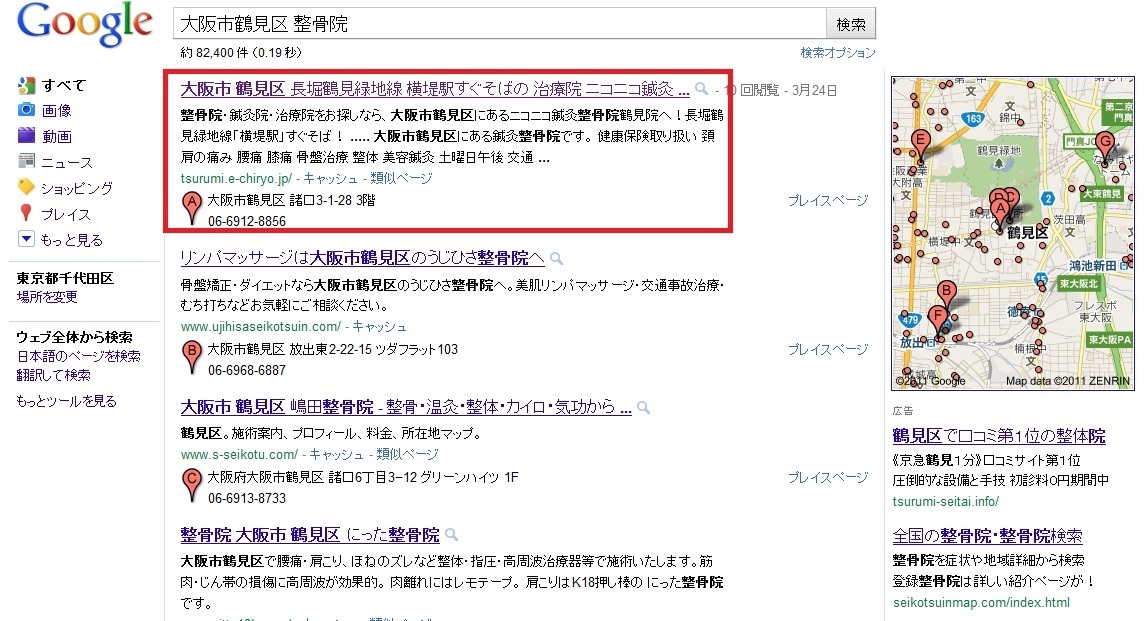This screenshot has height=621, width=1144.
Task: Open 検索オプション link
Action: (x=838, y=53)
